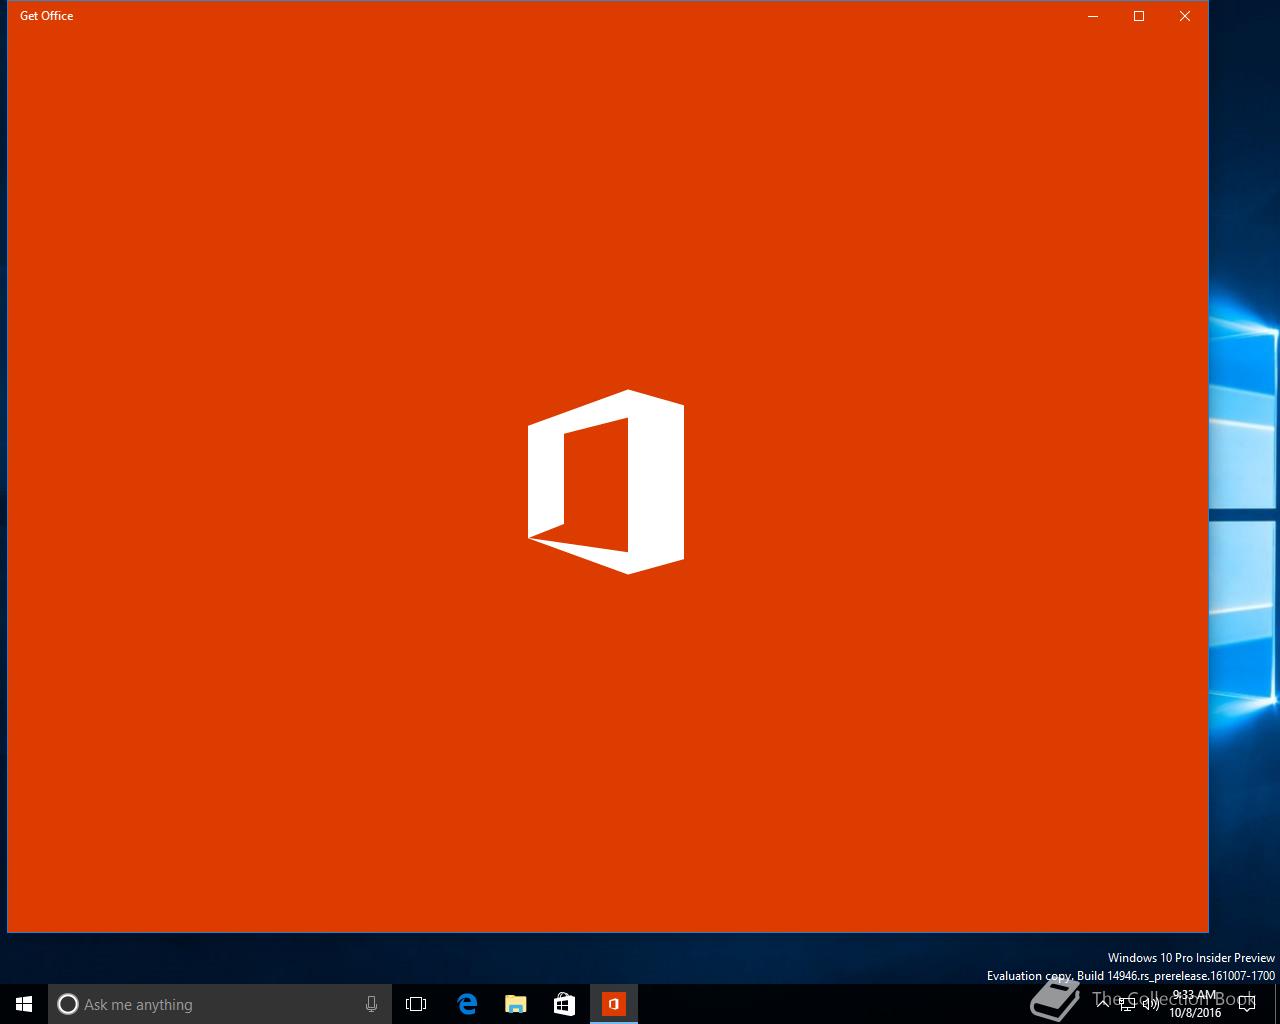Click the 'Get Office' window title text
Viewport: 1280px width, 1024px height.
46,16
